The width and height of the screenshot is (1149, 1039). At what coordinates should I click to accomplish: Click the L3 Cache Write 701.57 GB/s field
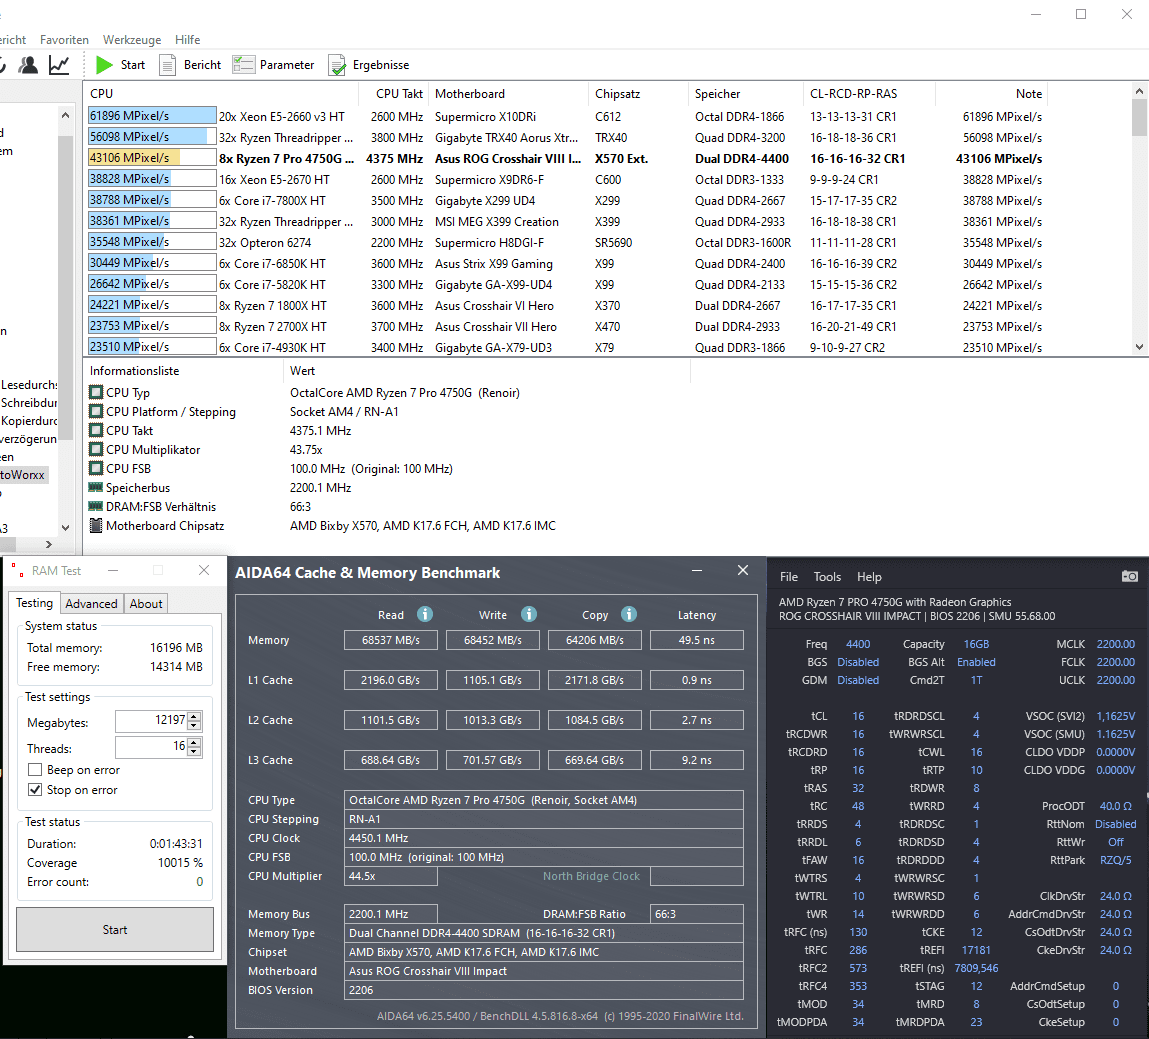pyautogui.click(x=492, y=760)
